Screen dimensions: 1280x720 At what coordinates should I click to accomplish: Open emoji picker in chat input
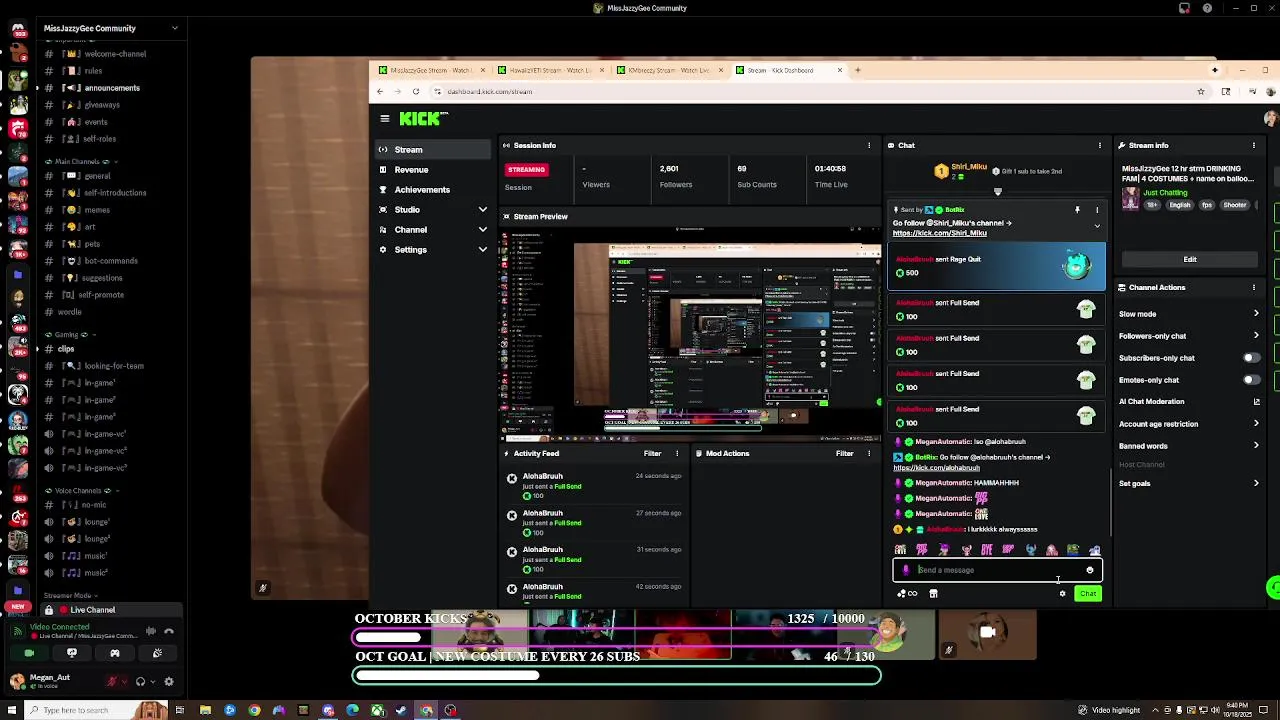1090,570
